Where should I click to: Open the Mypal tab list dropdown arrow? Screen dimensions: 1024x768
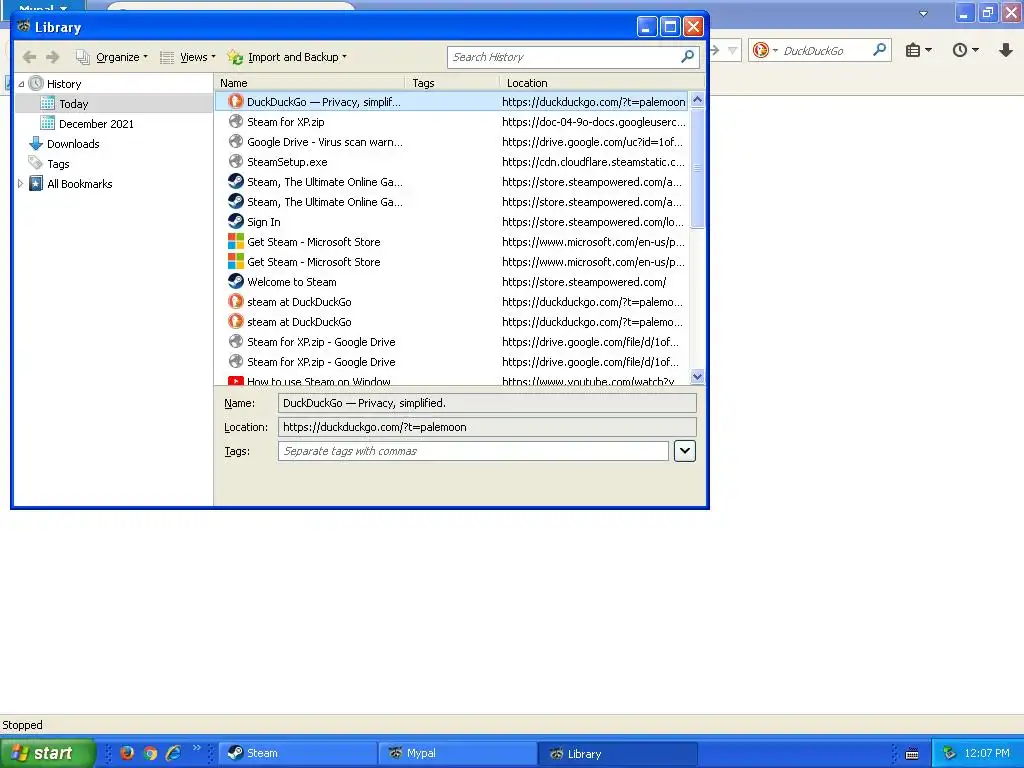923,13
